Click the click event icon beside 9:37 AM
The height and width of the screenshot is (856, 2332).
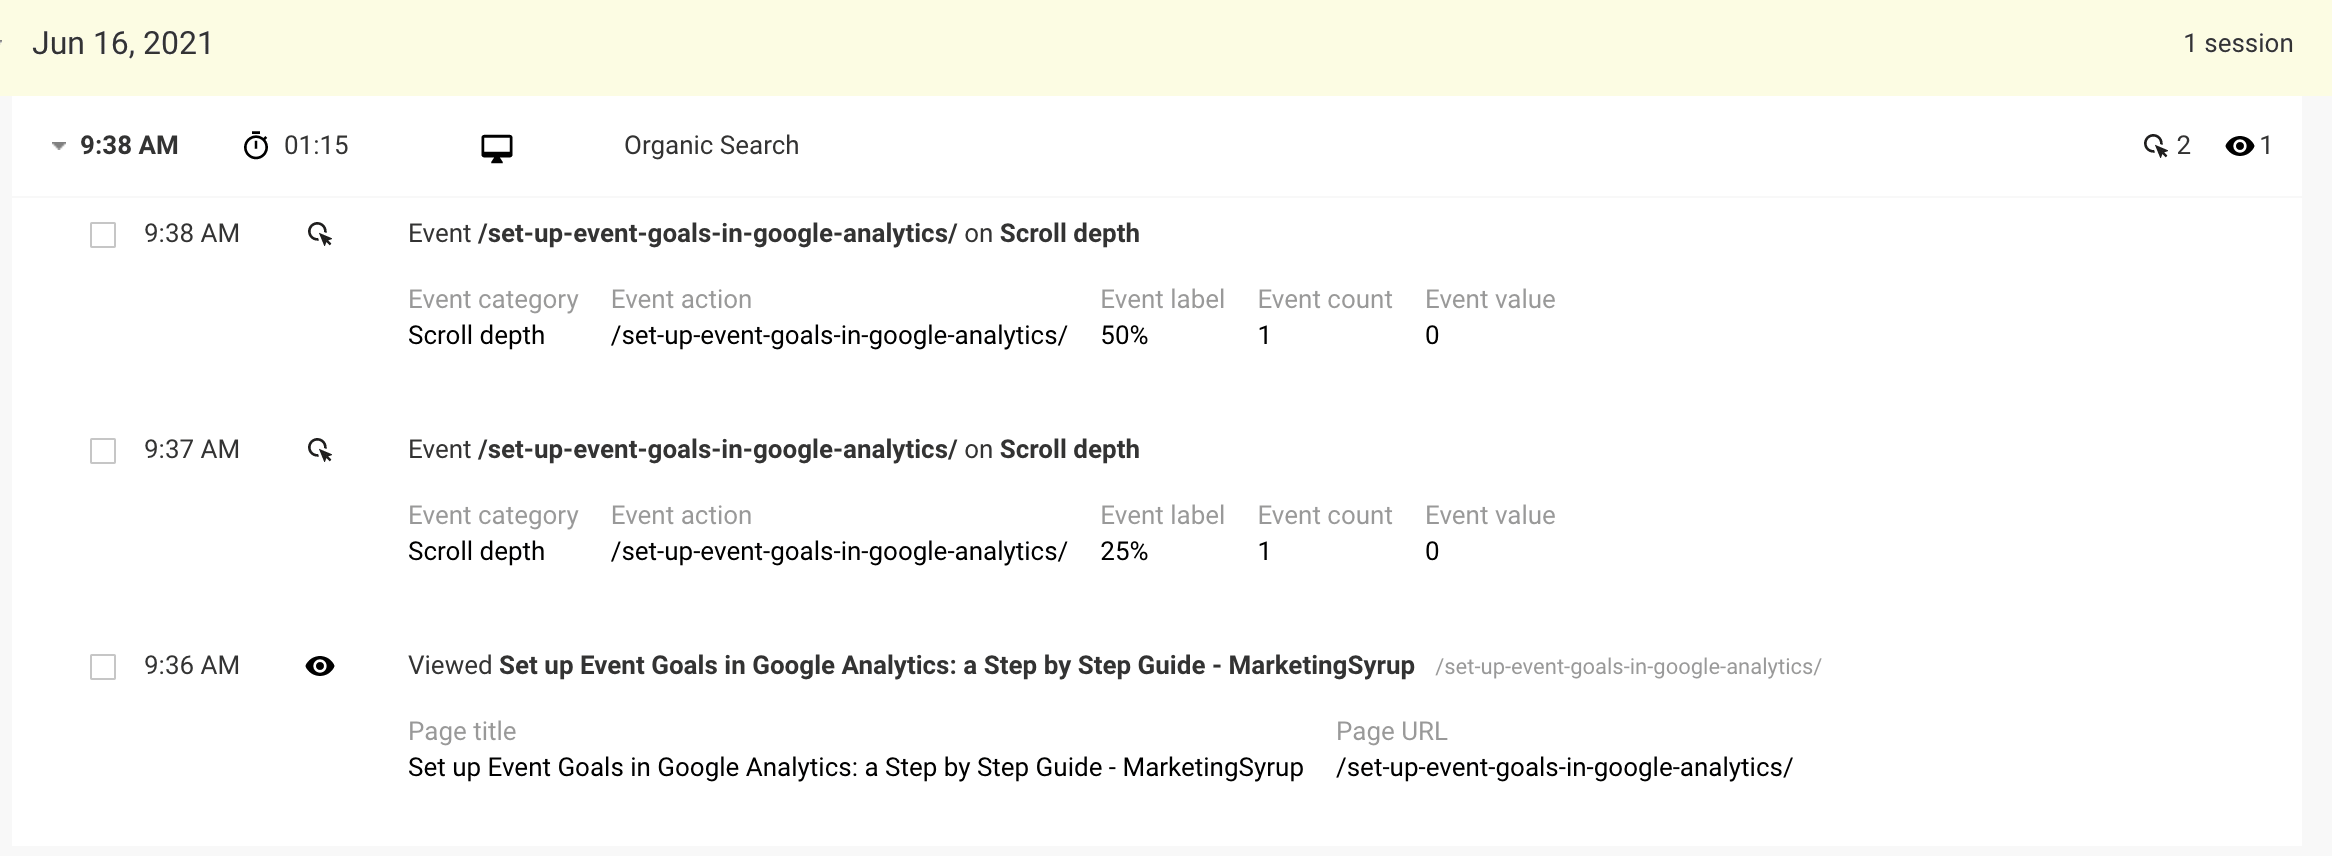pos(321,449)
